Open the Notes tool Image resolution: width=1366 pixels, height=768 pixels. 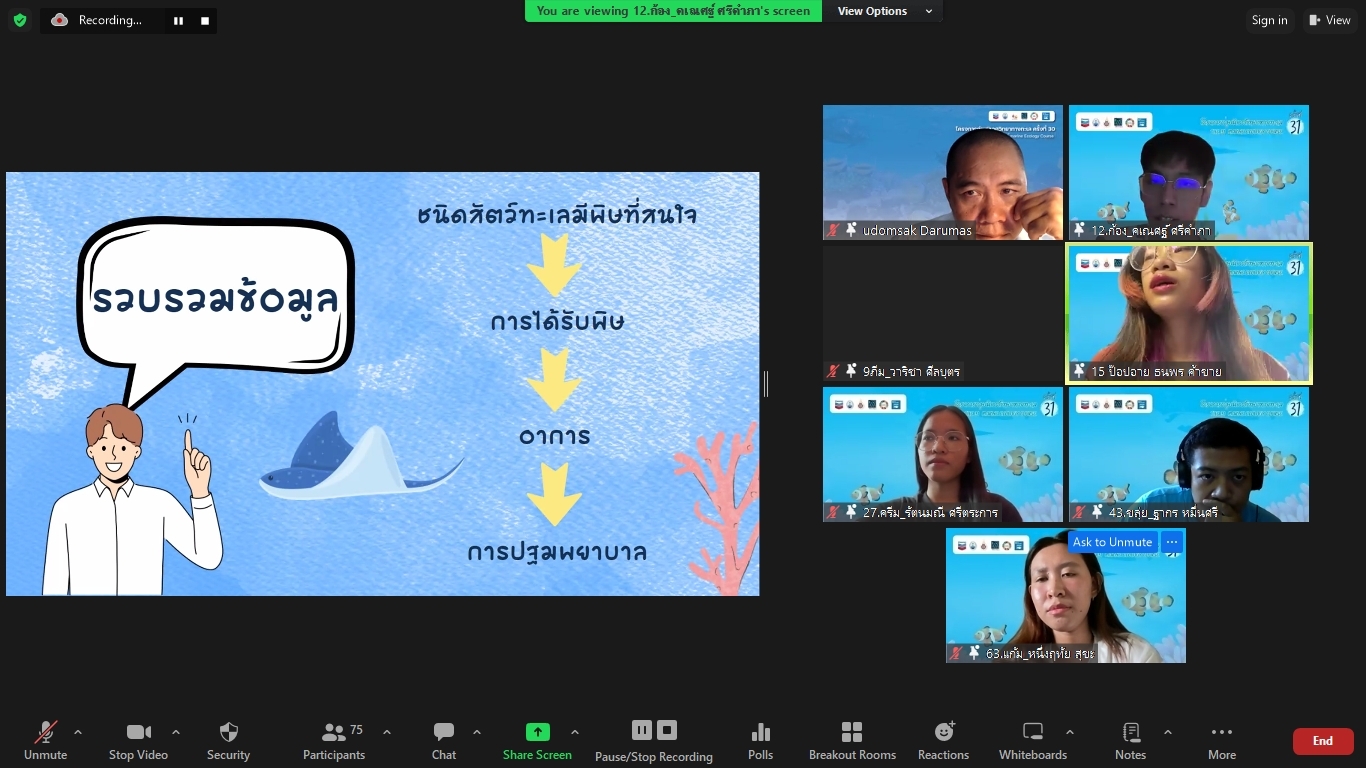1130,740
